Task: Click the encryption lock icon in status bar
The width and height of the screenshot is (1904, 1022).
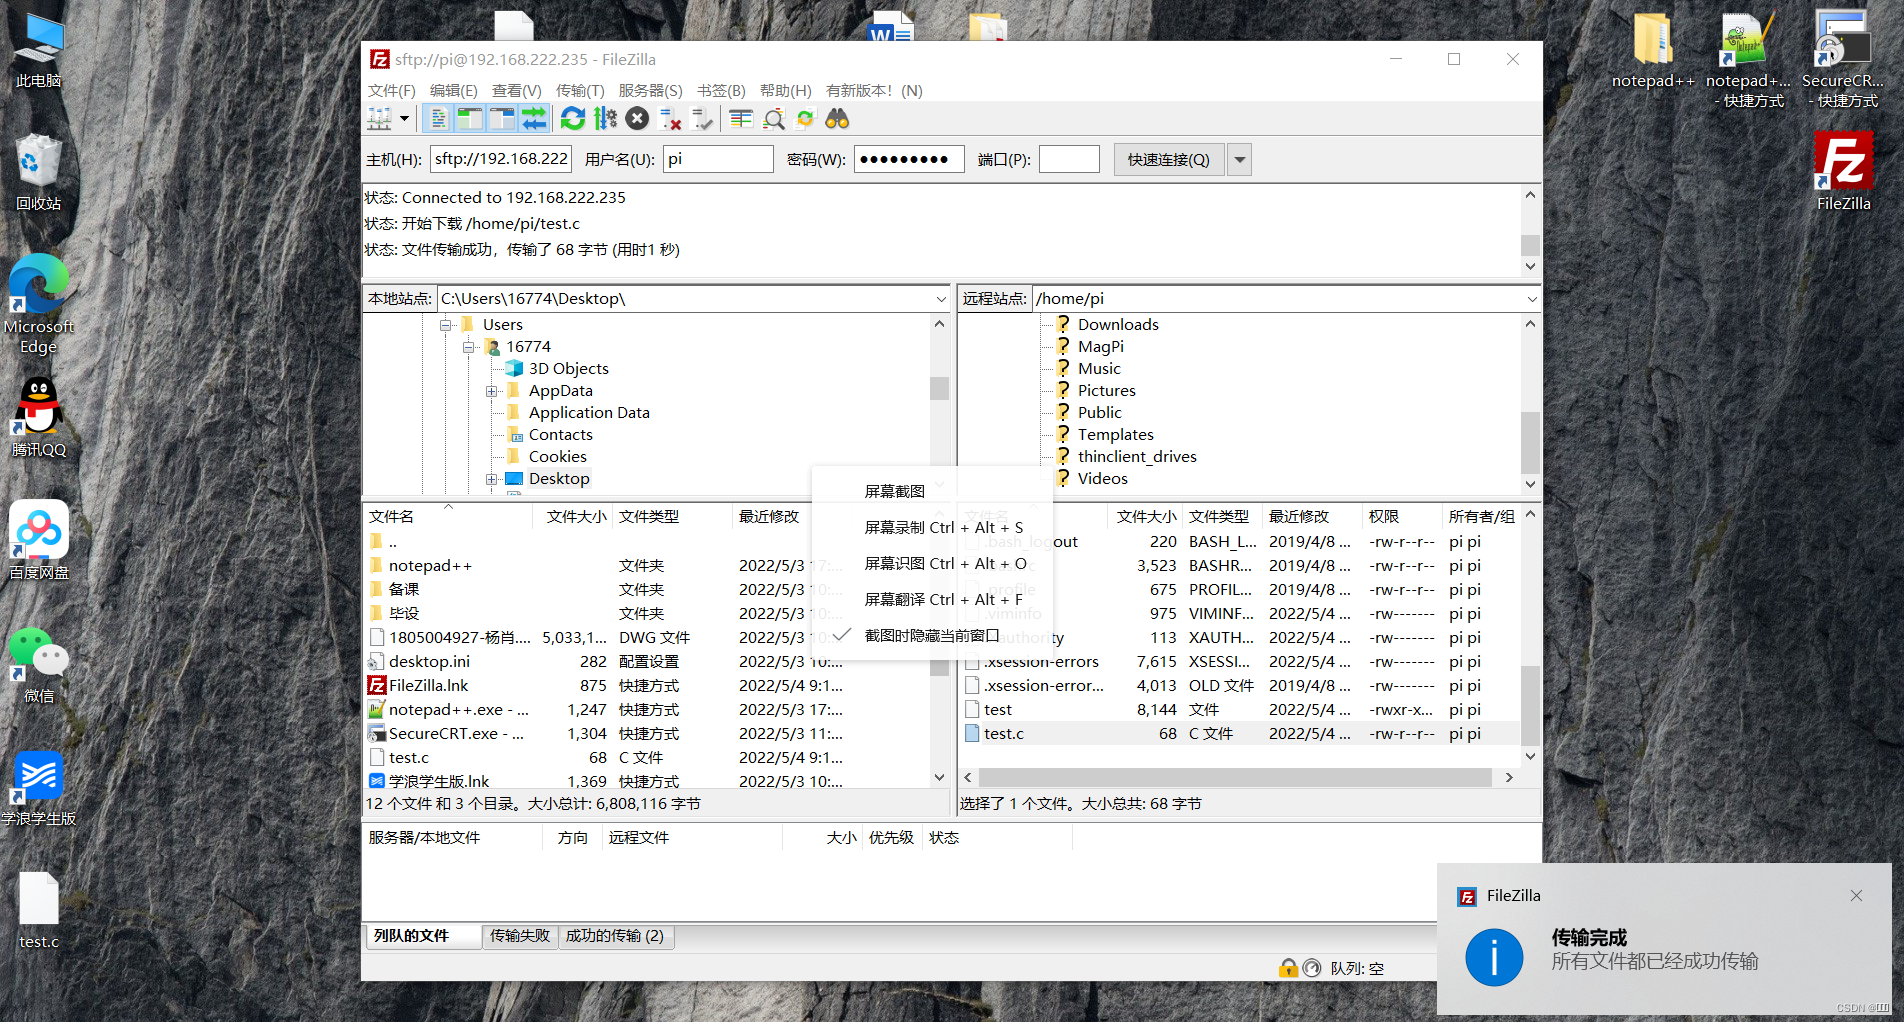Action: pos(1288,968)
